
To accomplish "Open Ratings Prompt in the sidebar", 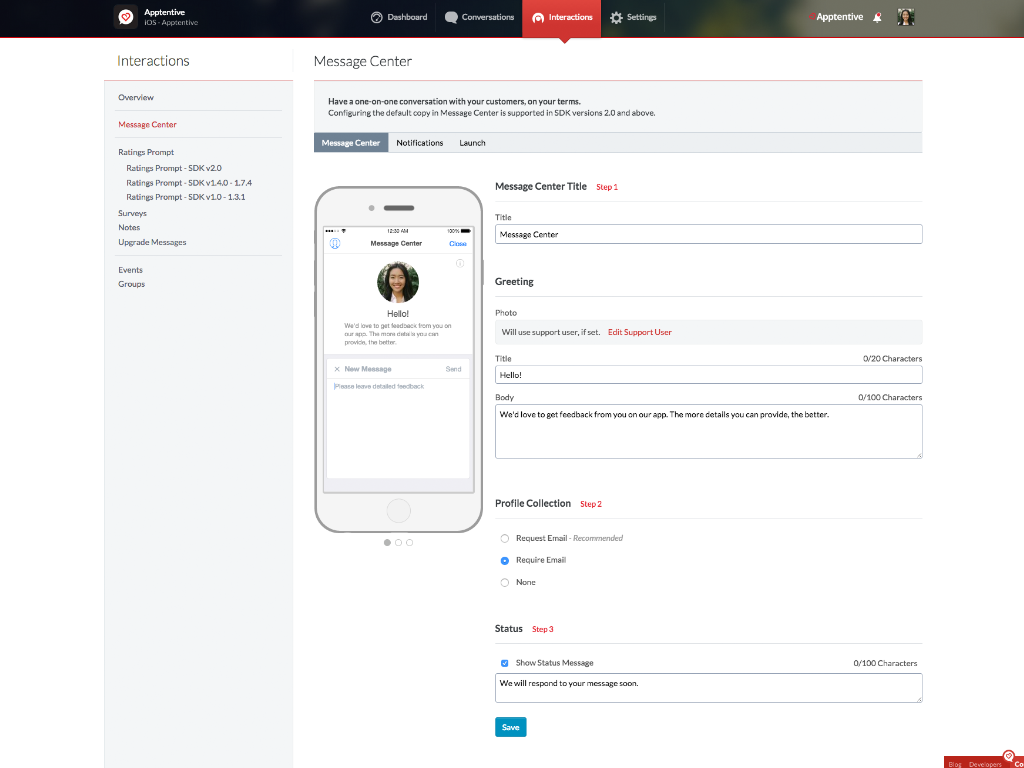I will 146,152.
